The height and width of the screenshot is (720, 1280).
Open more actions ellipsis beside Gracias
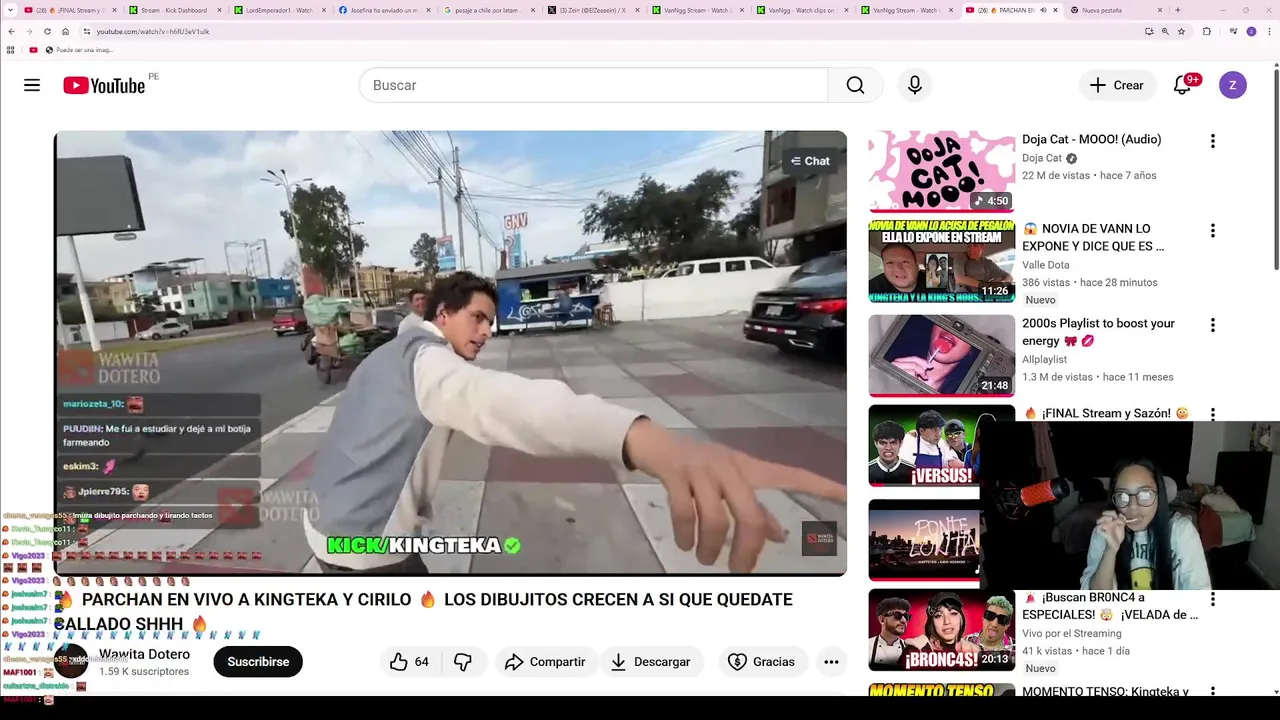point(831,662)
